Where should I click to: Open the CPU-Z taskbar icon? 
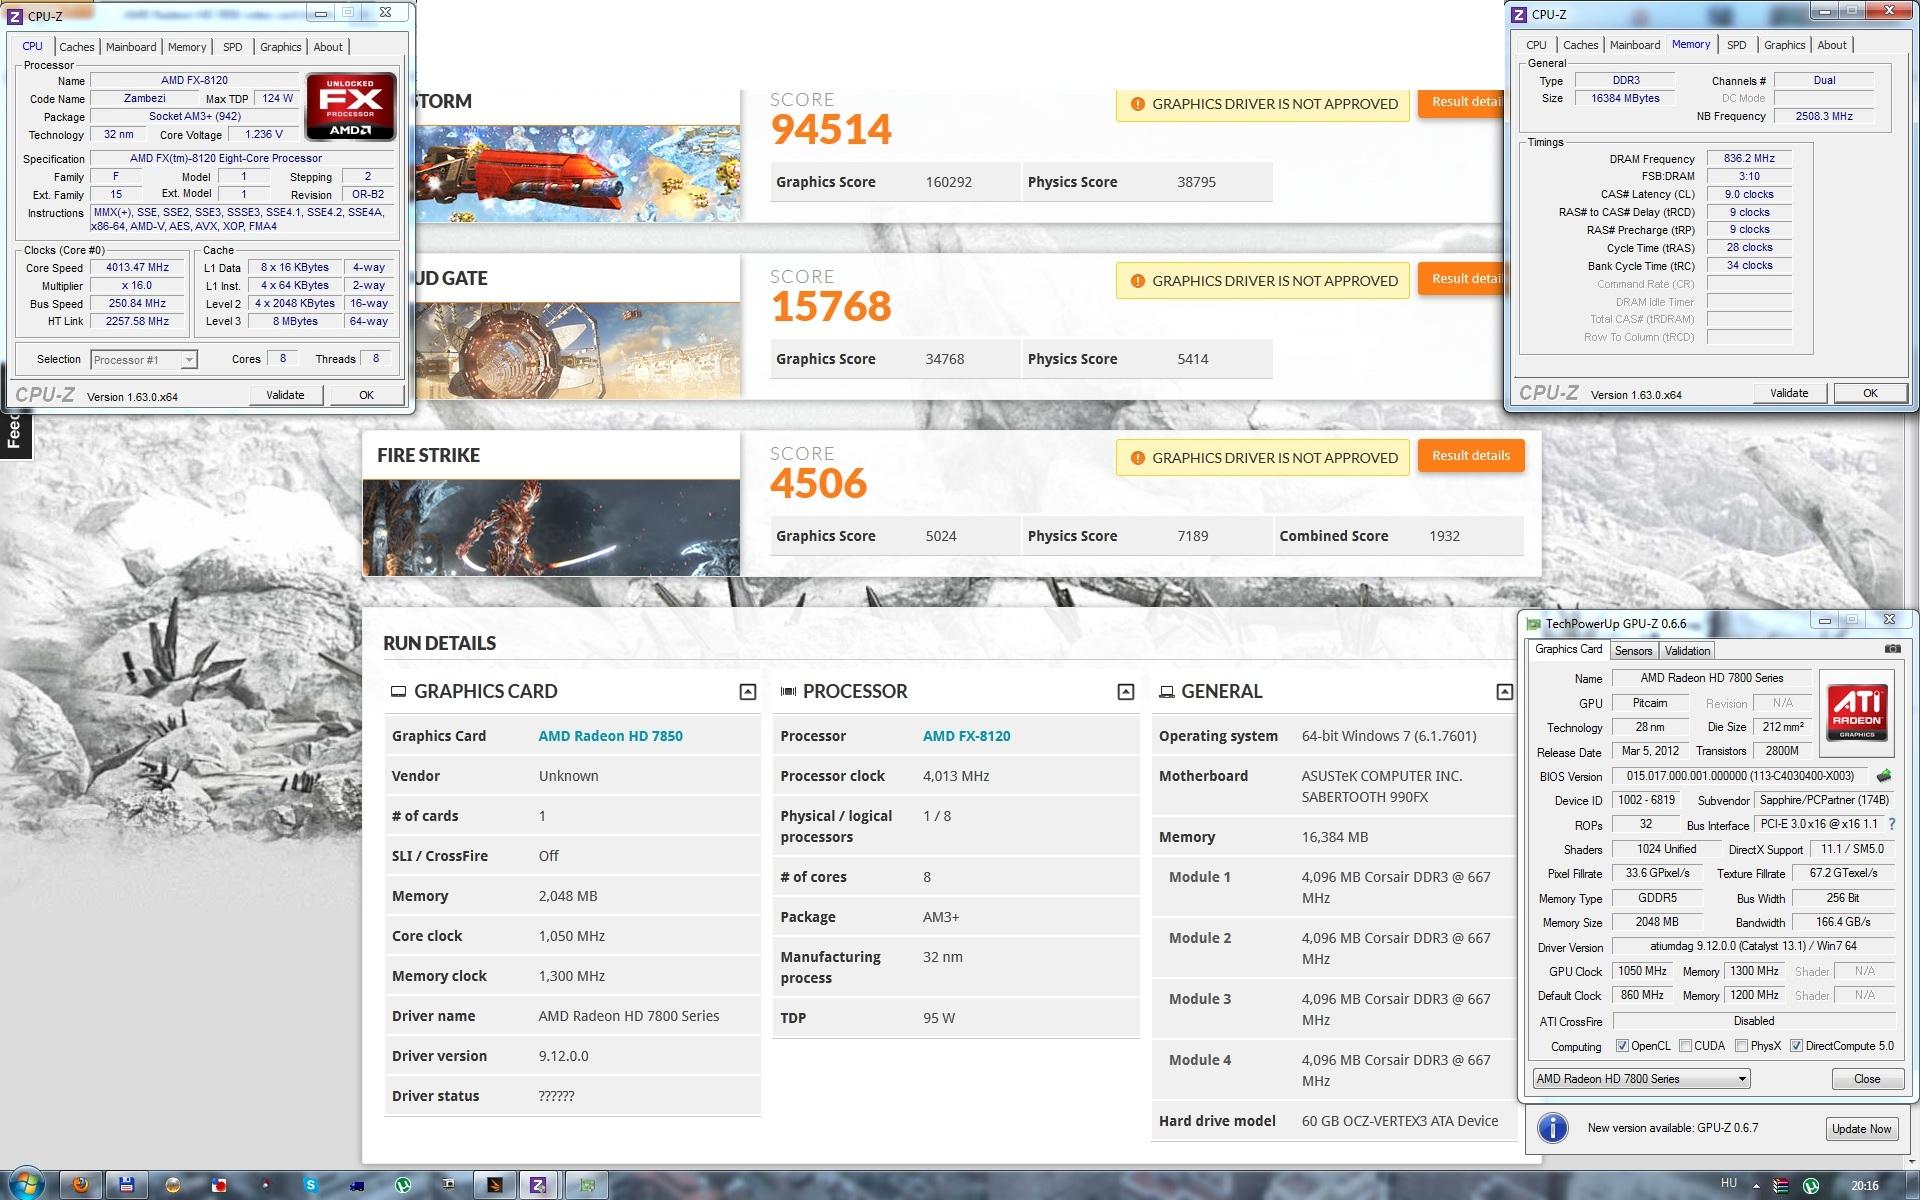pos(538,1185)
